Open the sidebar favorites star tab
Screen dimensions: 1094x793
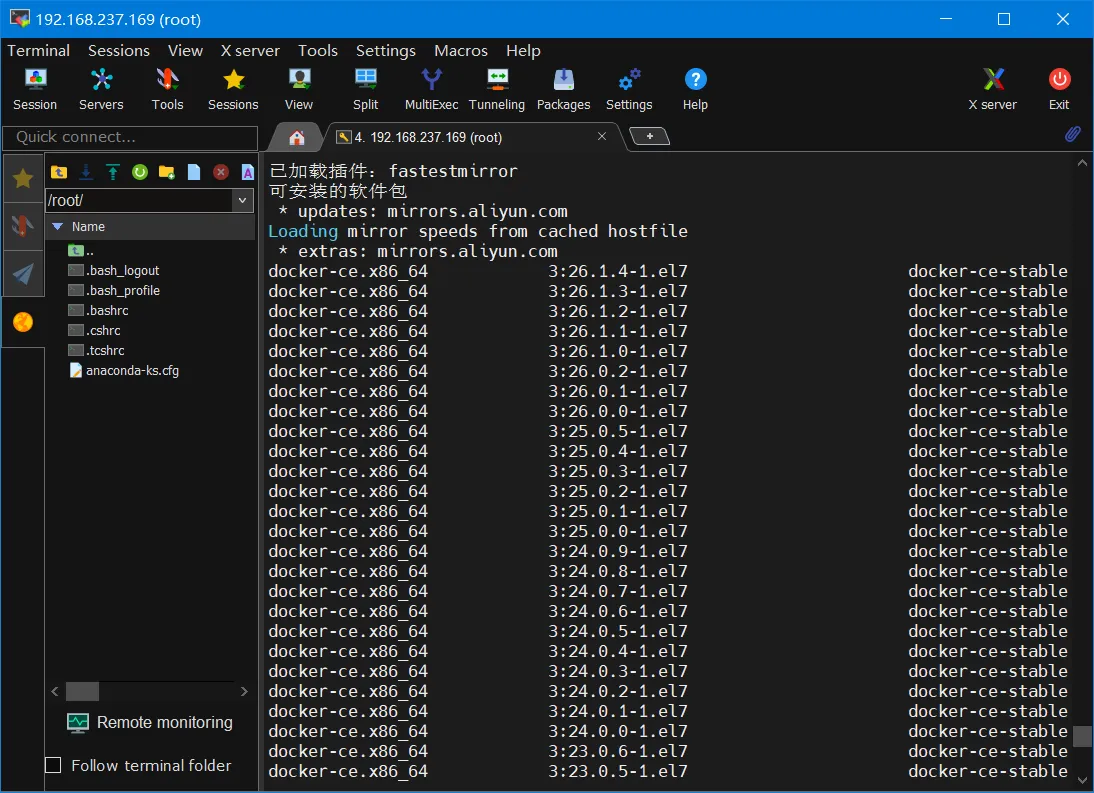(x=23, y=179)
